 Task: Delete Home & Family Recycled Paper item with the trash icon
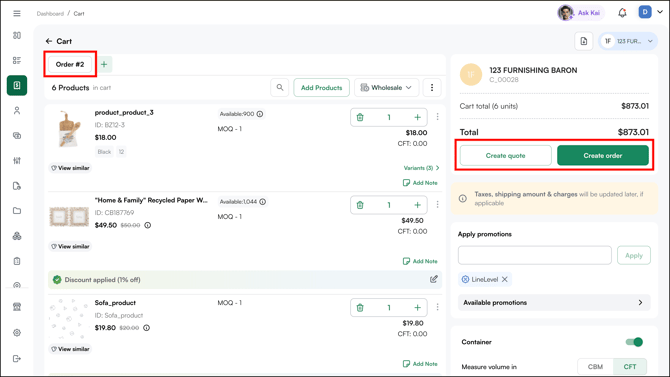coord(360,205)
